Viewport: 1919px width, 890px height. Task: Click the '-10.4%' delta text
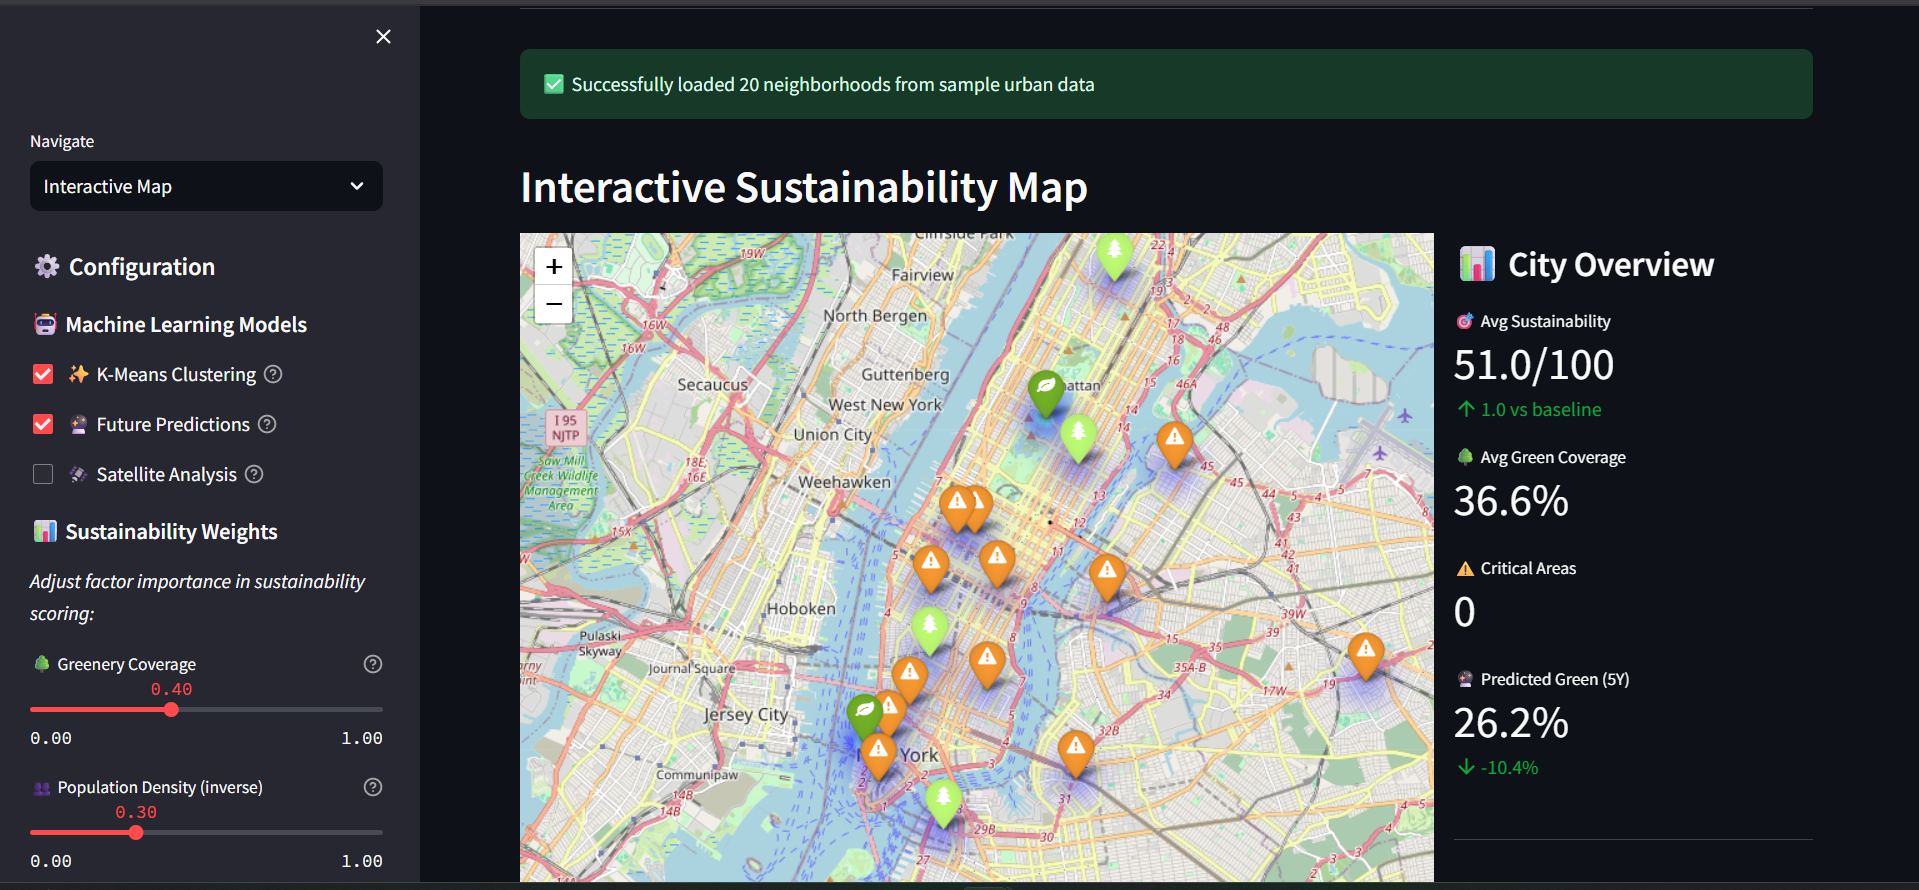[1510, 767]
